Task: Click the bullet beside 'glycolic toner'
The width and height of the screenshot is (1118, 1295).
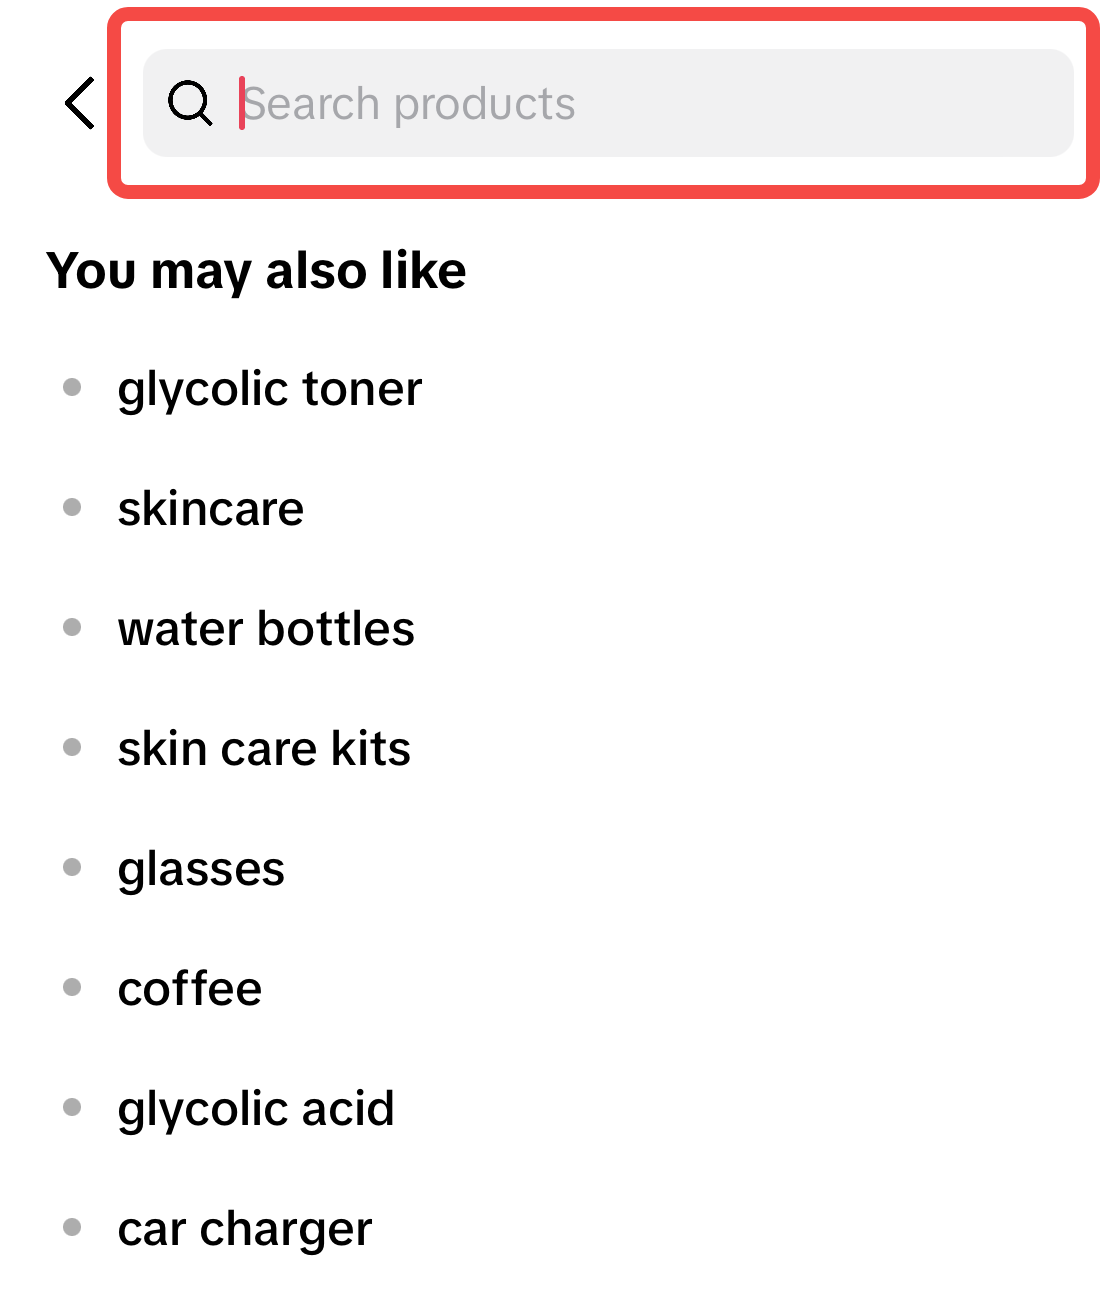Action: coord(72,387)
